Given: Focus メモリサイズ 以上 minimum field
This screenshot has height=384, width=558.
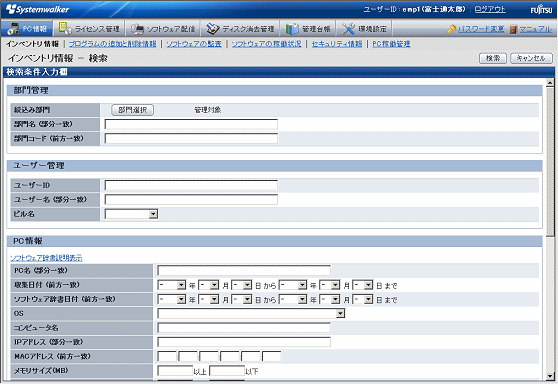Looking at the screenshot, I should pos(175,371).
